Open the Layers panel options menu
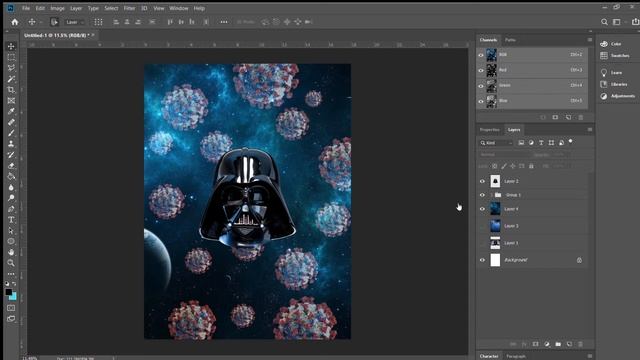The width and height of the screenshot is (640, 360). click(x=590, y=130)
